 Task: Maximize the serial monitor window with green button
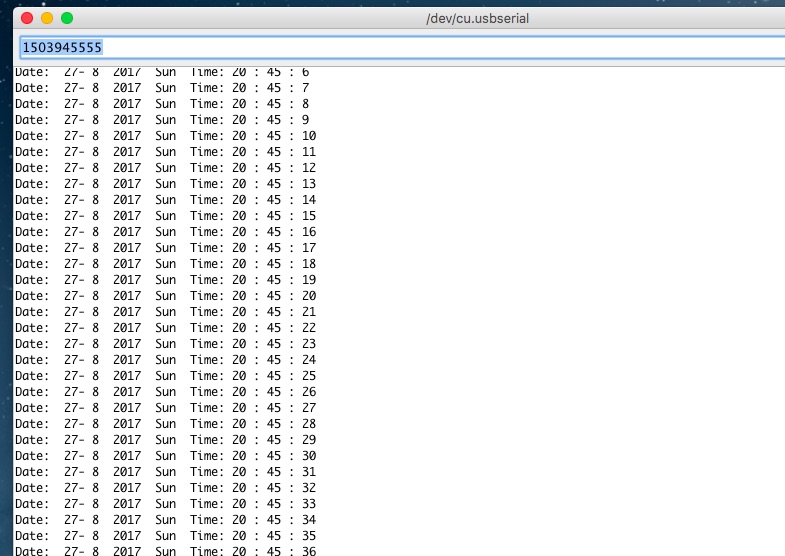(x=67, y=19)
